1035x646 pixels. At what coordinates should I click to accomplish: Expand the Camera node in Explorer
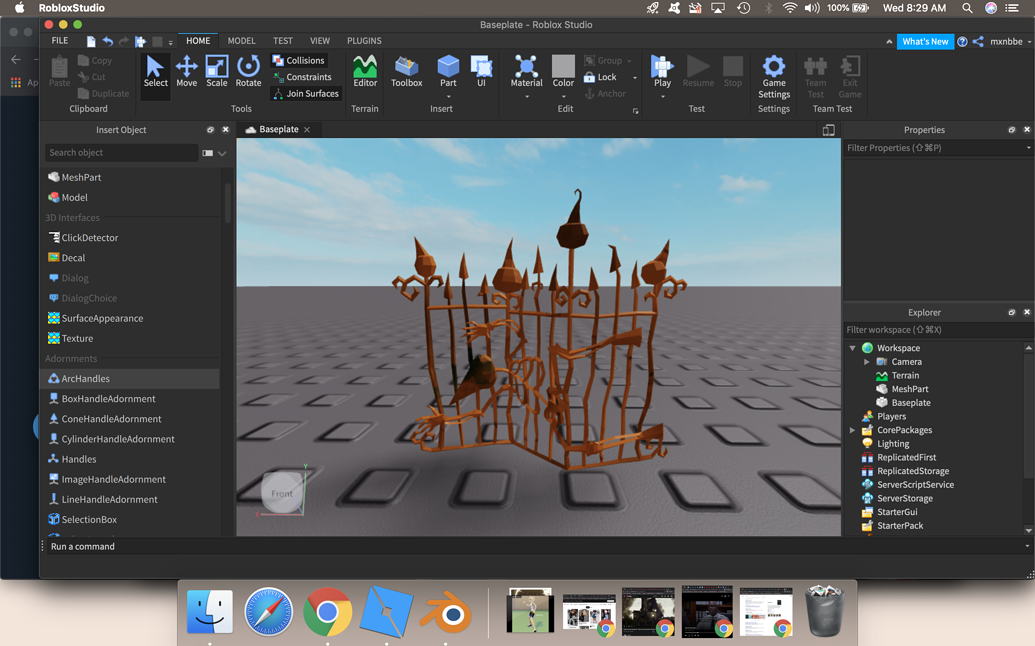(866, 362)
